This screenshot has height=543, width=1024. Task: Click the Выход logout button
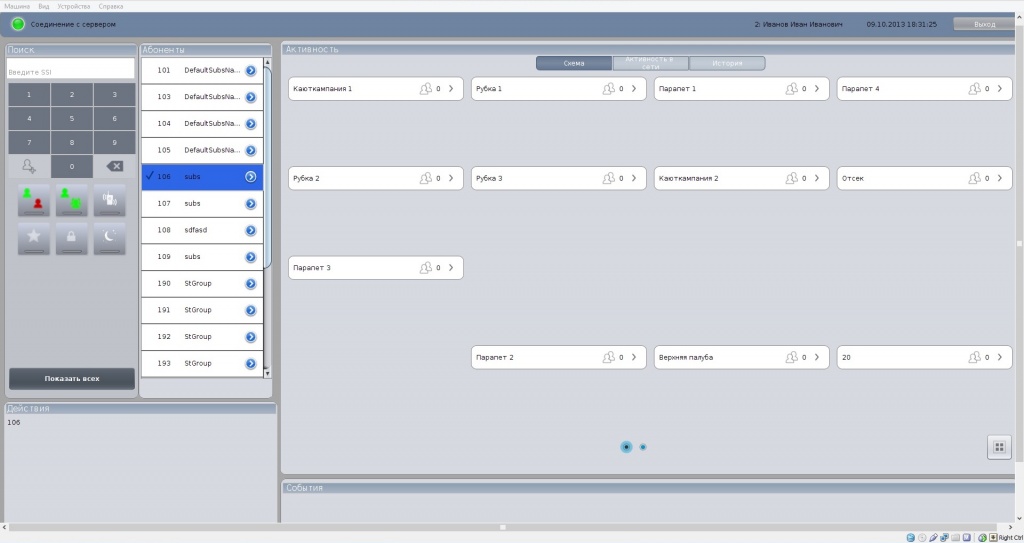(984, 24)
